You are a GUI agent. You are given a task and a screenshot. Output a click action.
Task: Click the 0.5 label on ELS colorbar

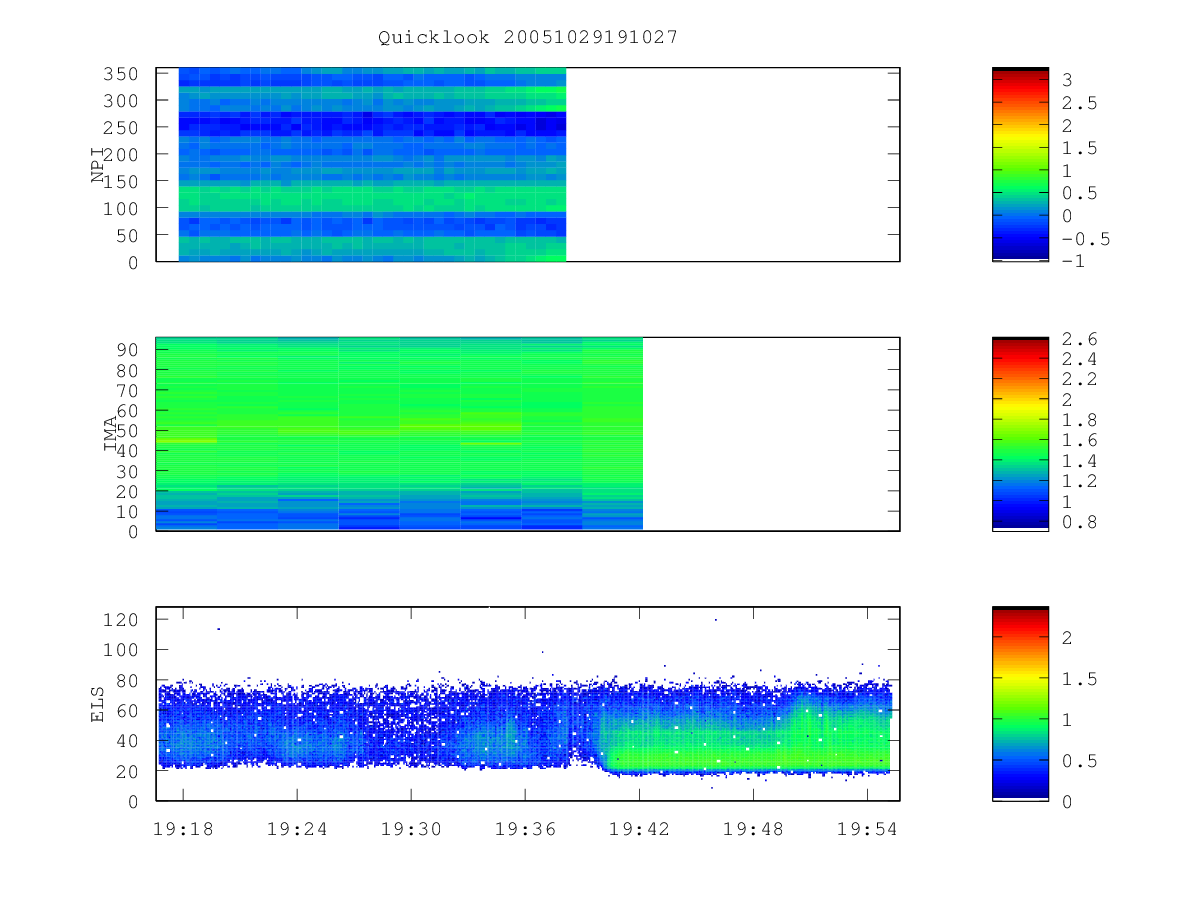coord(1079,760)
